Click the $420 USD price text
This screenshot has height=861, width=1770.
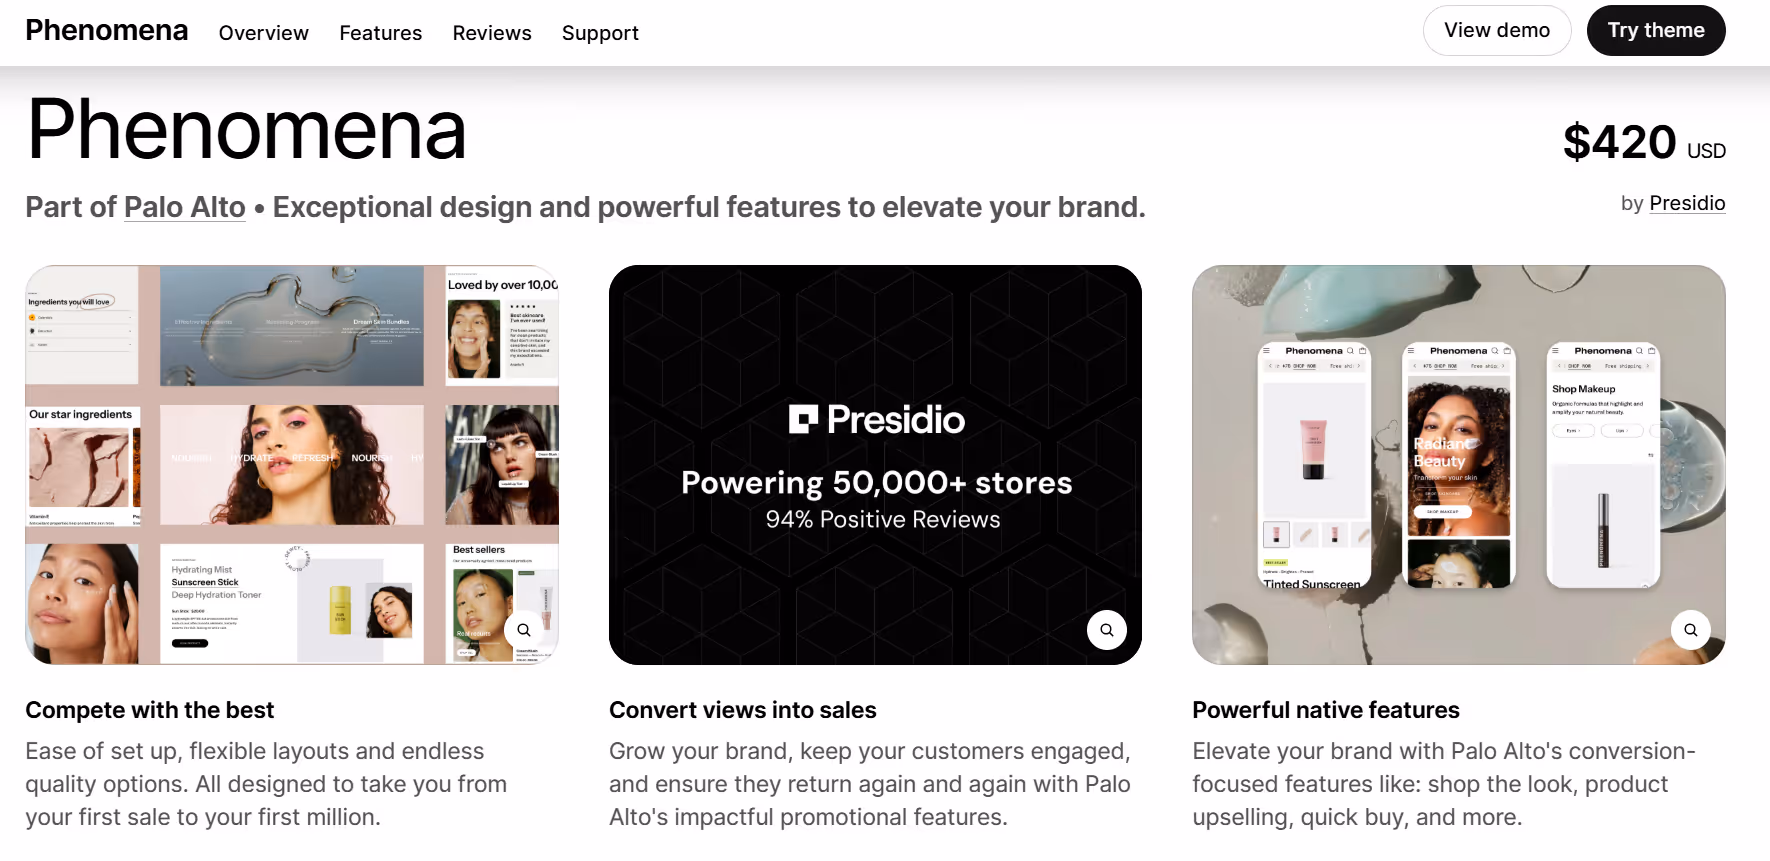1644,142
